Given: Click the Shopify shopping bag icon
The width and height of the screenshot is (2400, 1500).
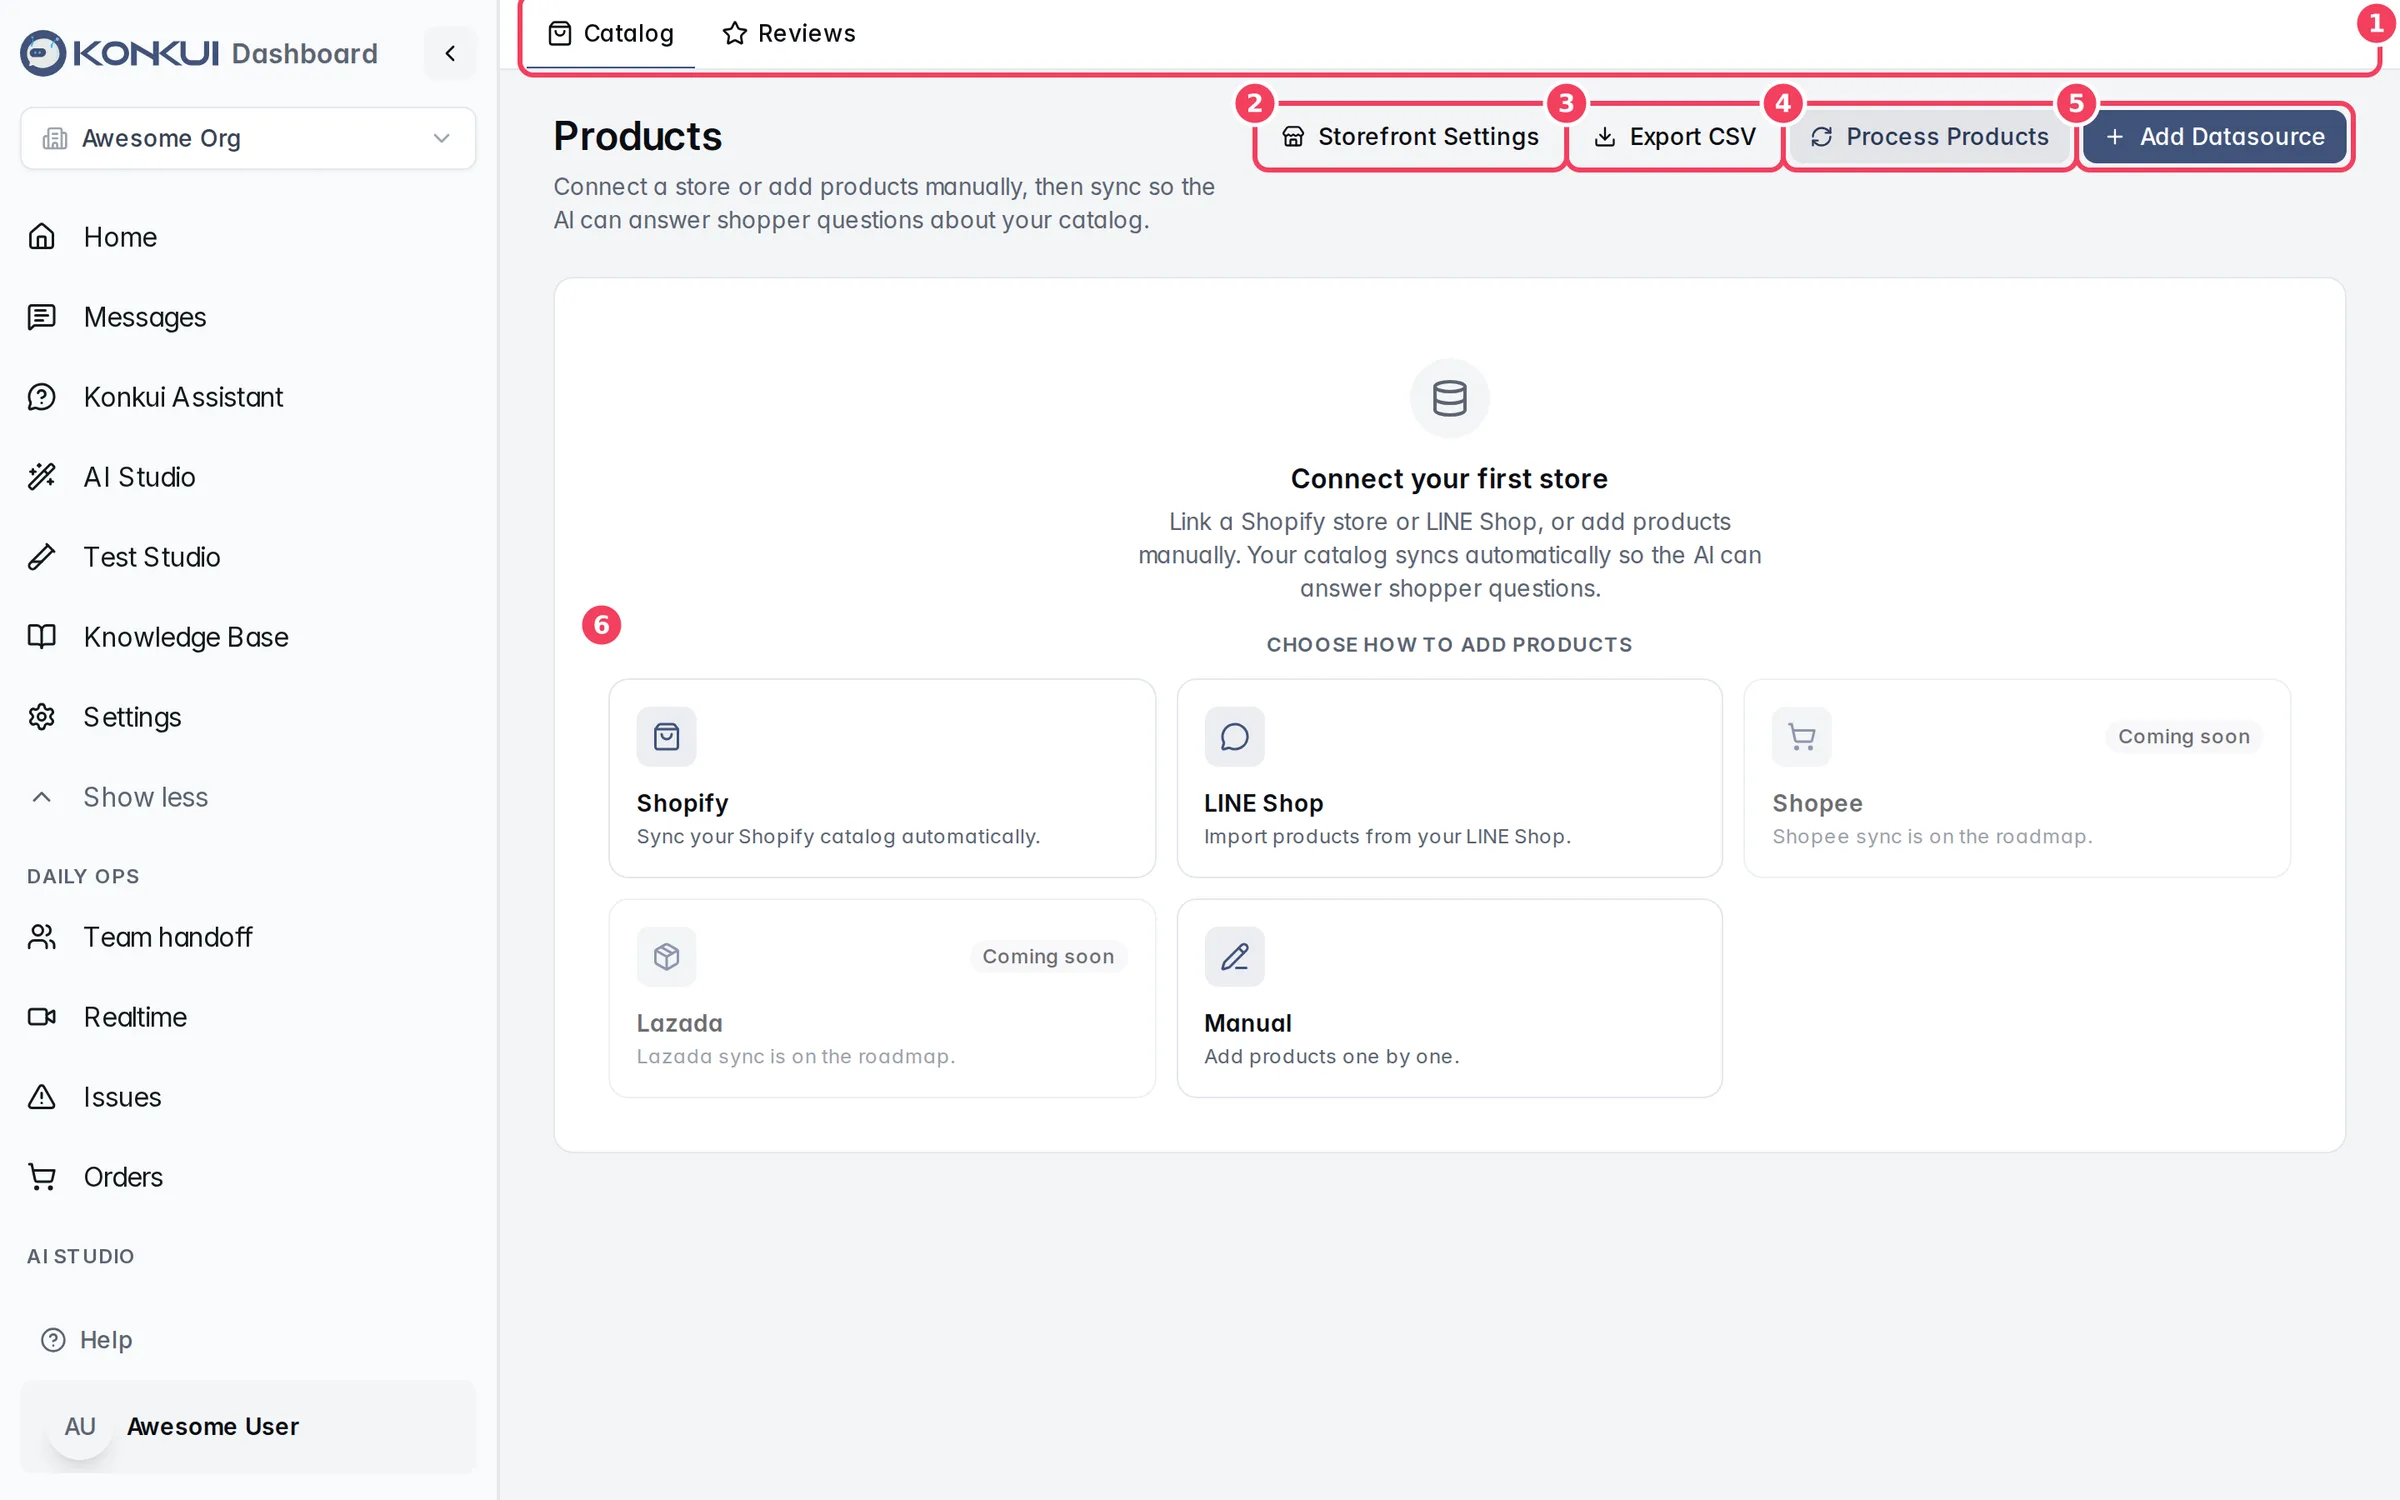Looking at the screenshot, I should pyautogui.click(x=666, y=737).
